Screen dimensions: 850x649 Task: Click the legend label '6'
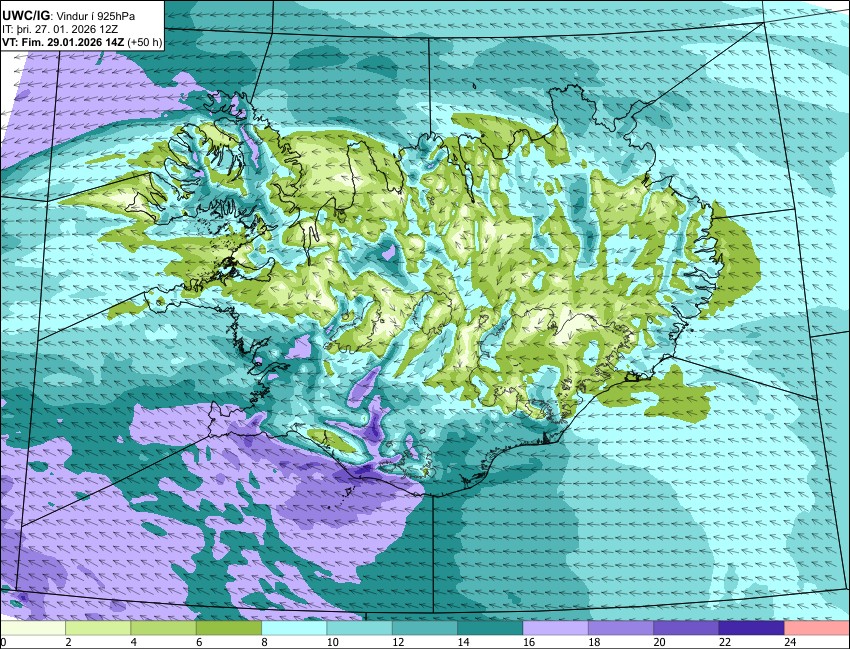pyautogui.click(x=199, y=642)
